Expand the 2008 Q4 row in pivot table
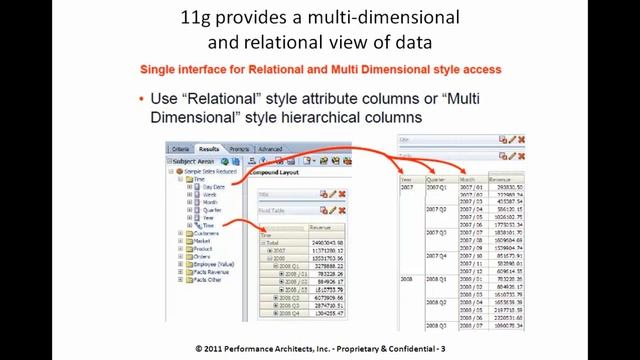 click(276, 313)
